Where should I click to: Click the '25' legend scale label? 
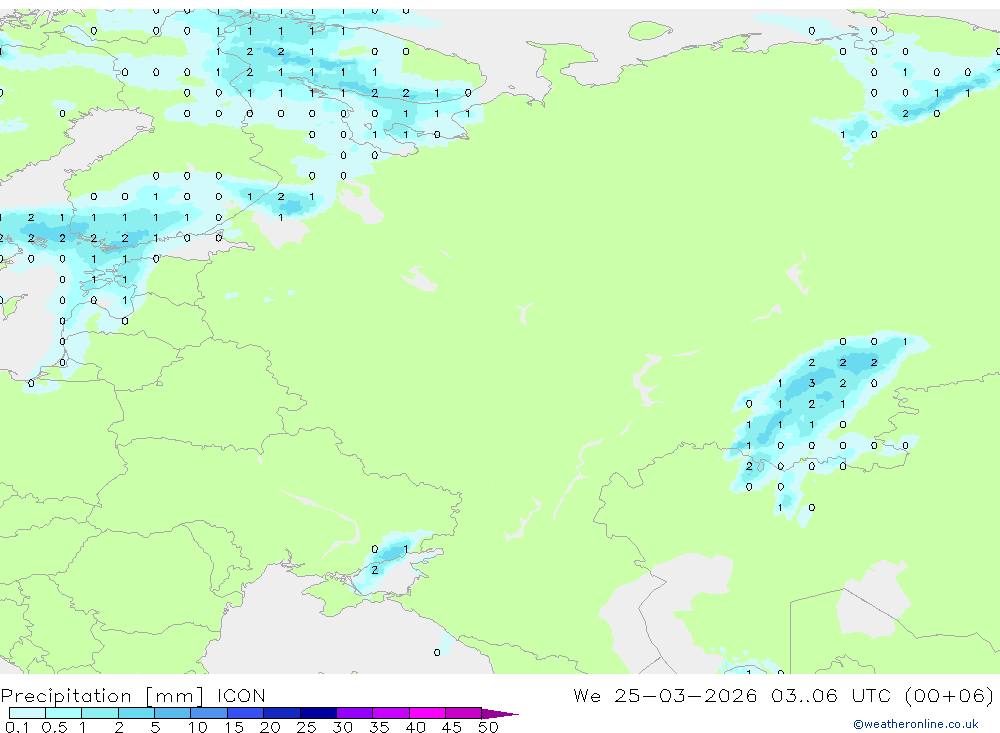click(306, 727)
